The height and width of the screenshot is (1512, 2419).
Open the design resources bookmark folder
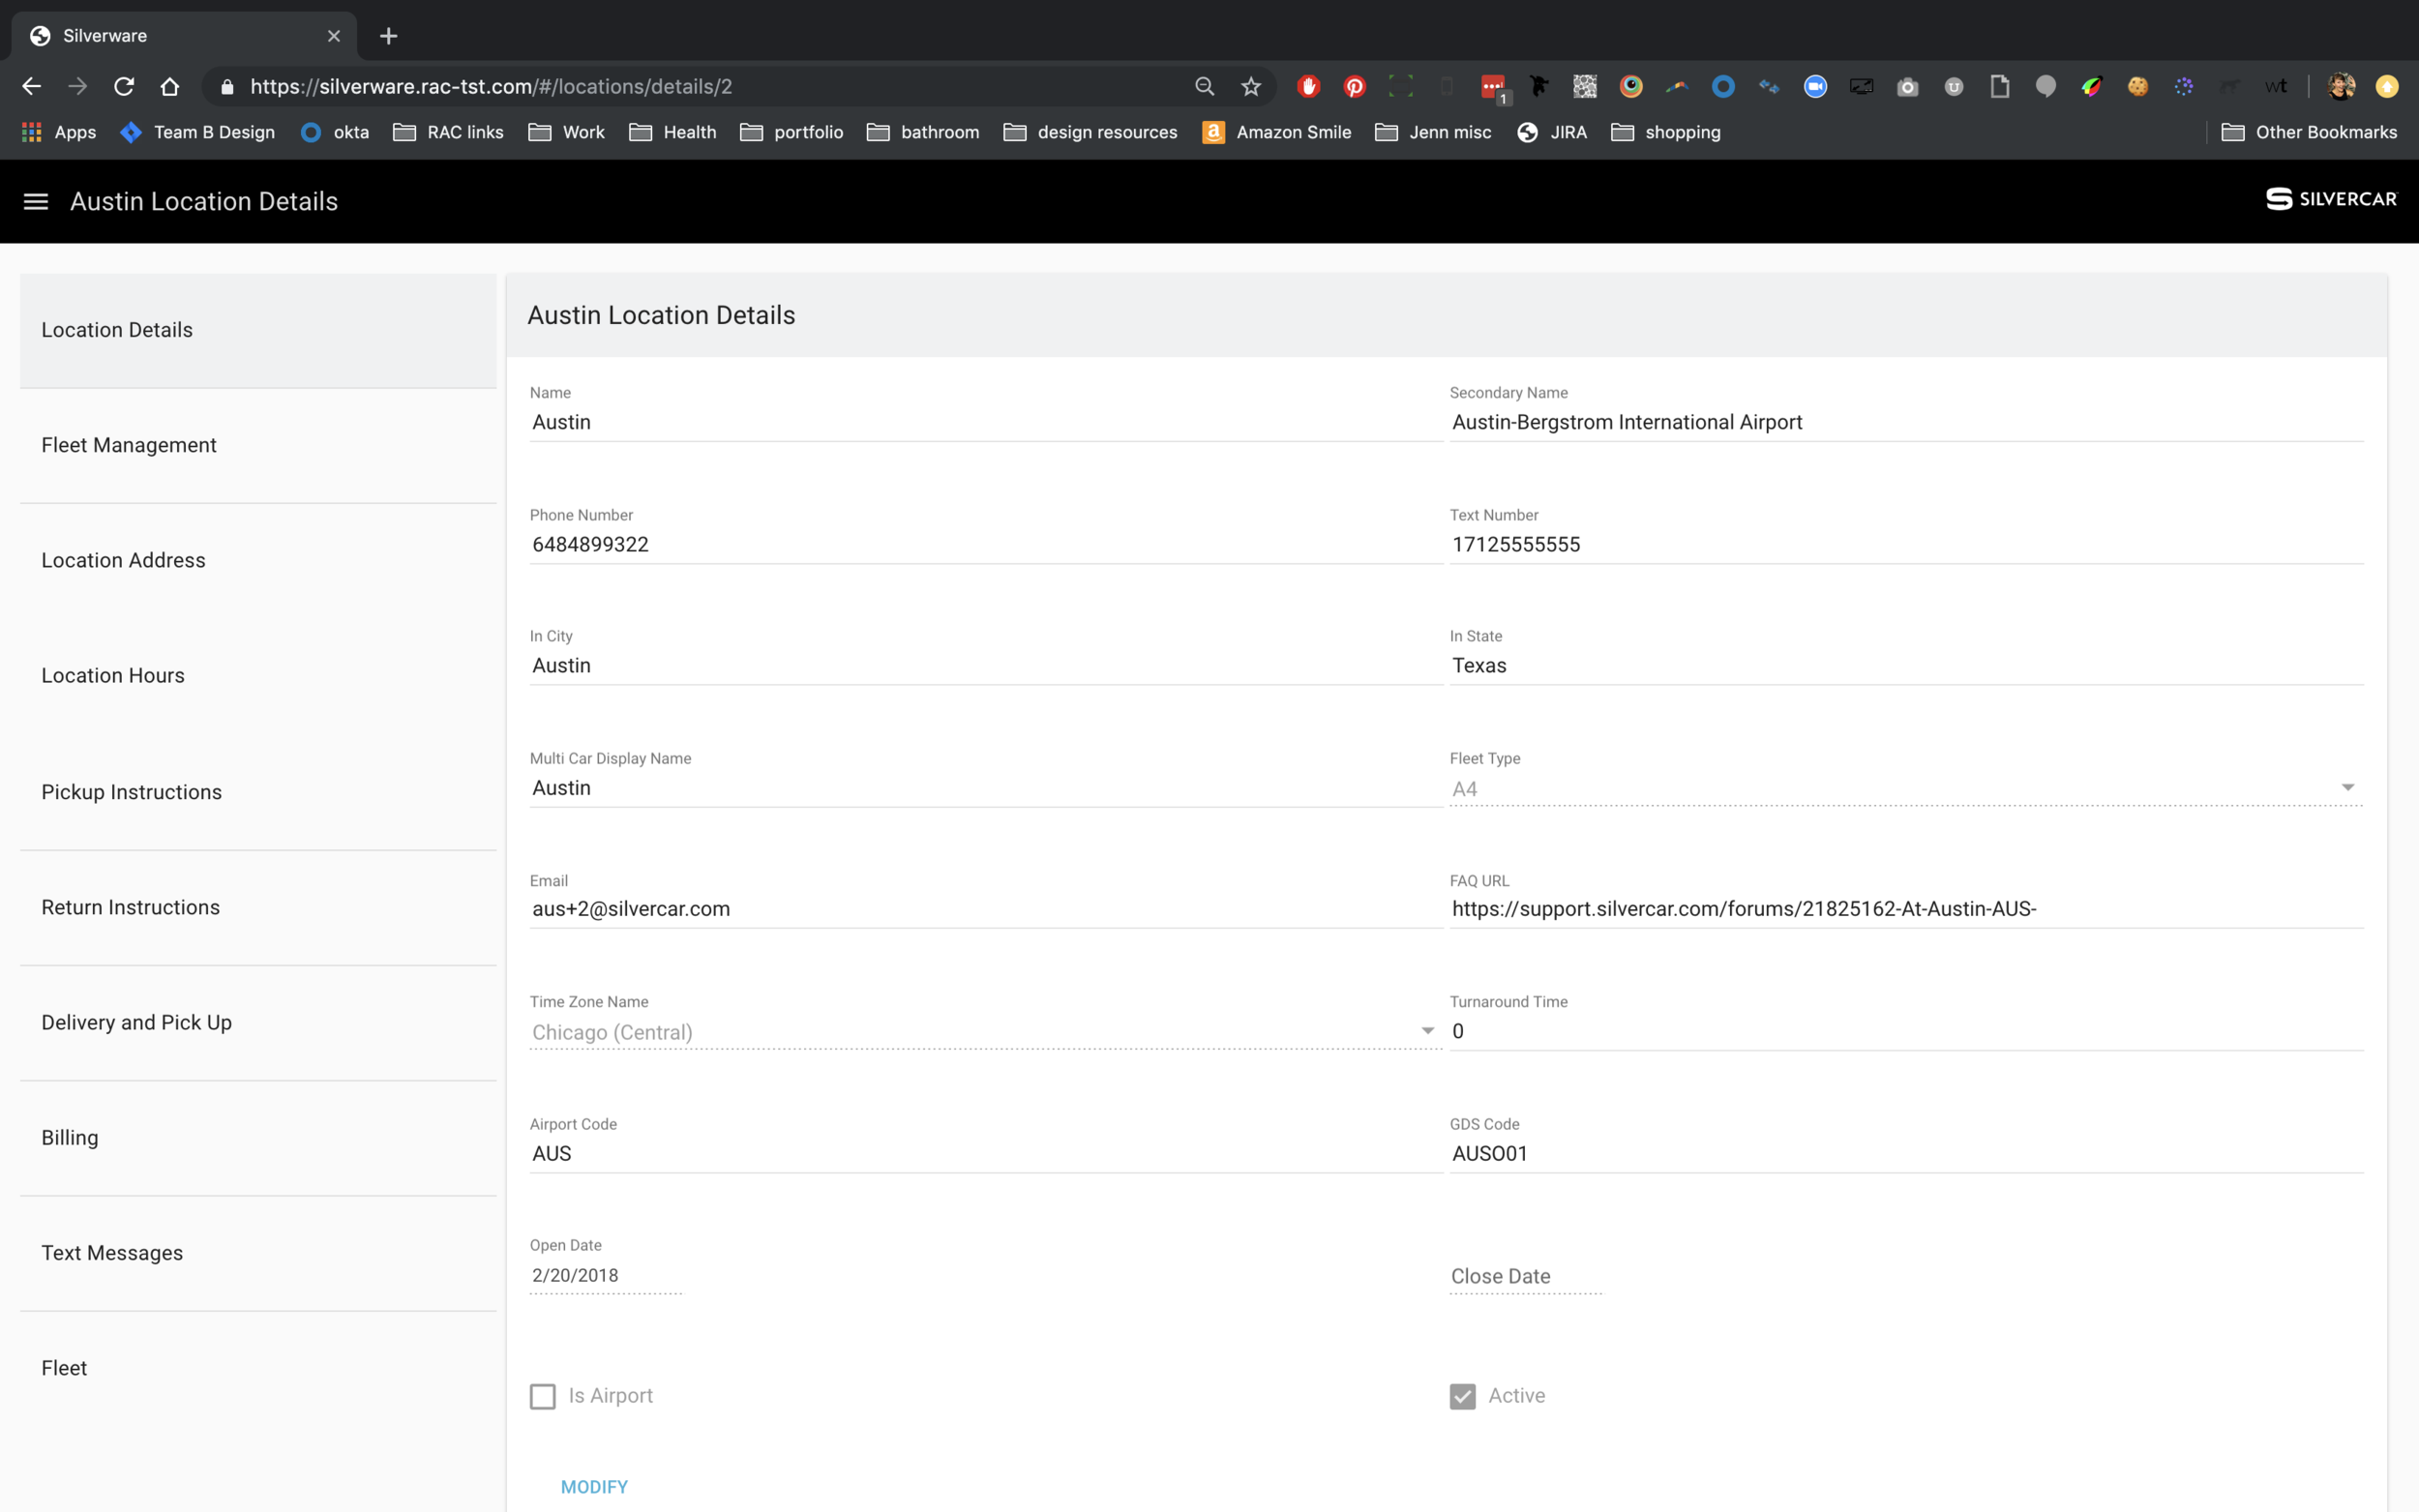coord(1090,132)
